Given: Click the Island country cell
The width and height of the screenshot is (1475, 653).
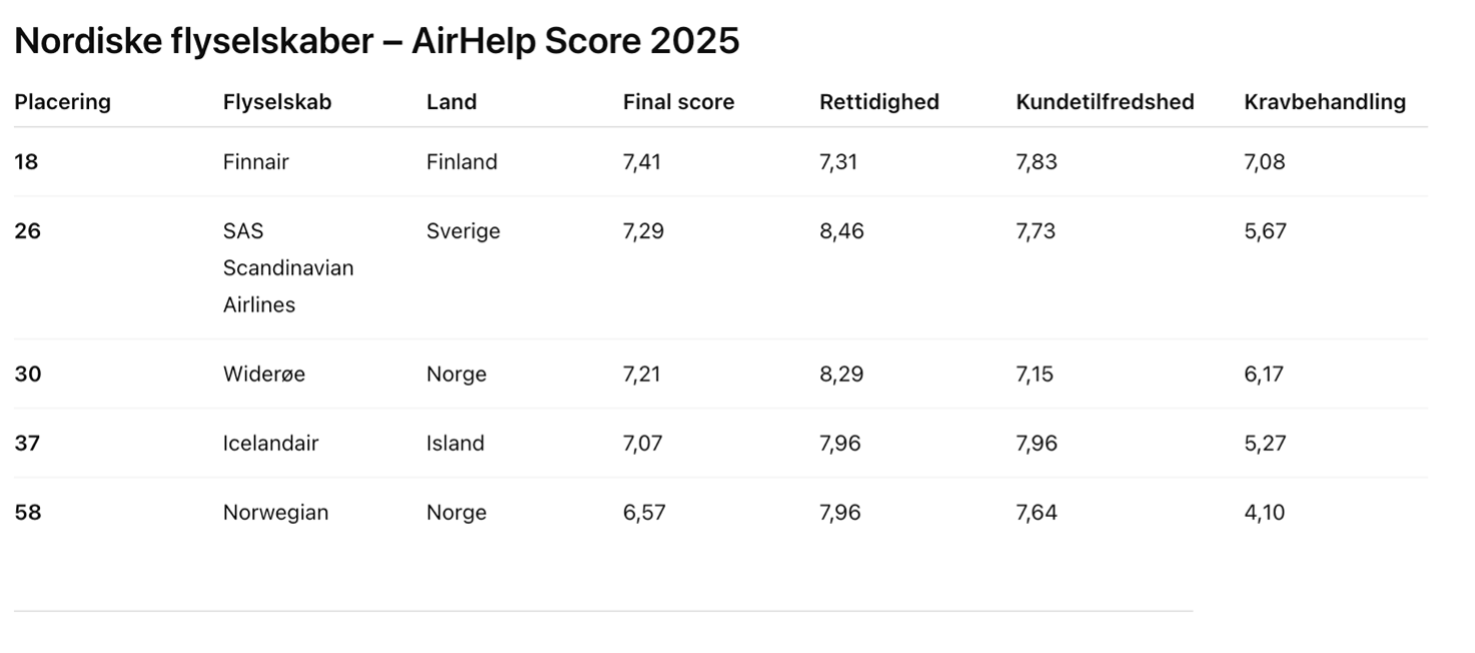Looking at the screenshot, I should point(455,443).
